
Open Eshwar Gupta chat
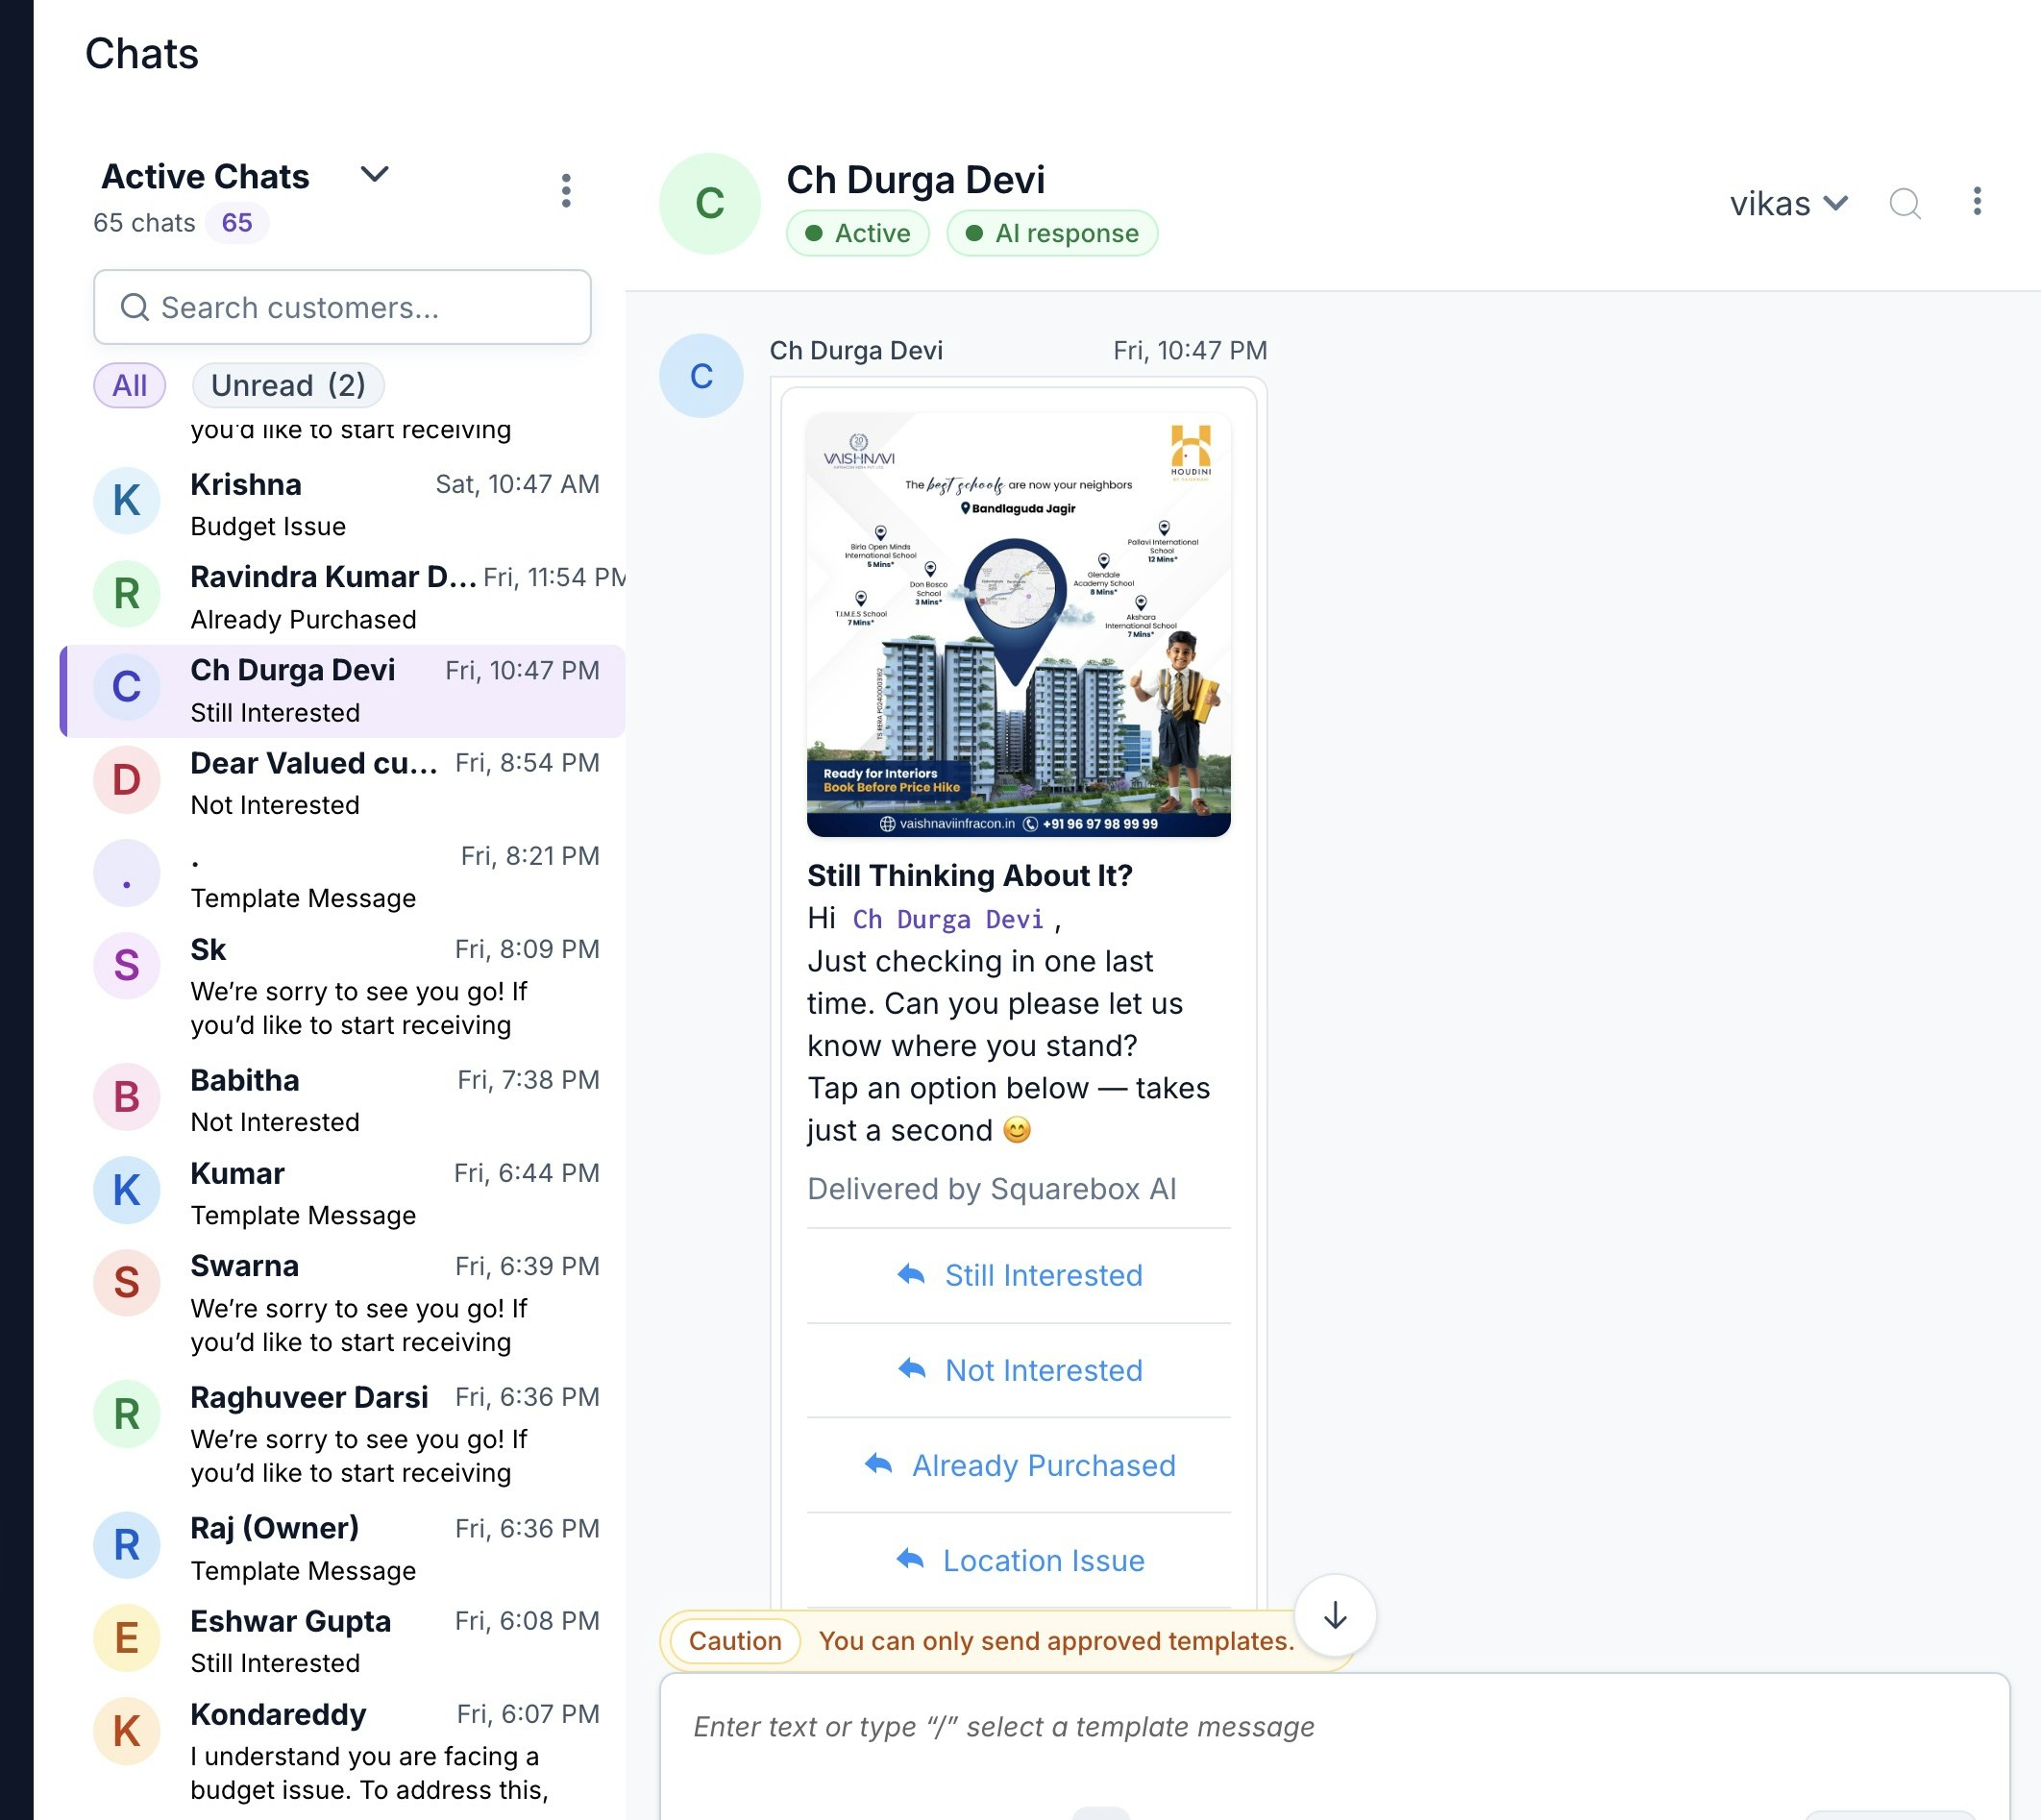[x=344, y=1641]
